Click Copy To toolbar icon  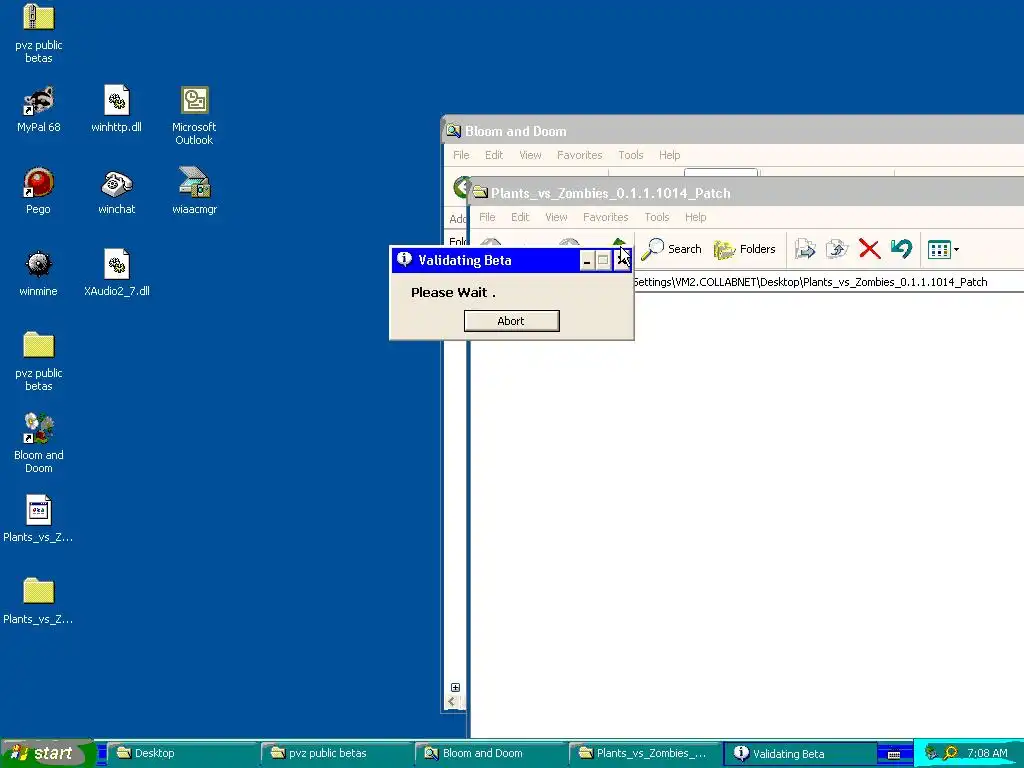(x=837, y=249)
